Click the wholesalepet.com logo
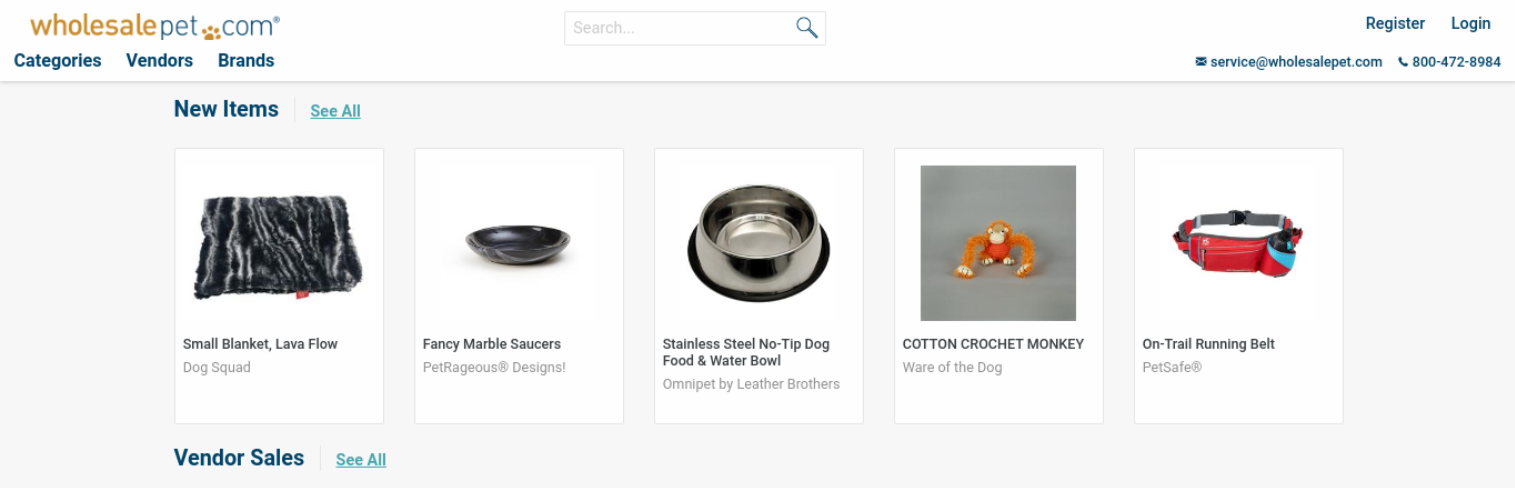The height and width of the screenshot is (488, 1515). click(x=155, y=26)
